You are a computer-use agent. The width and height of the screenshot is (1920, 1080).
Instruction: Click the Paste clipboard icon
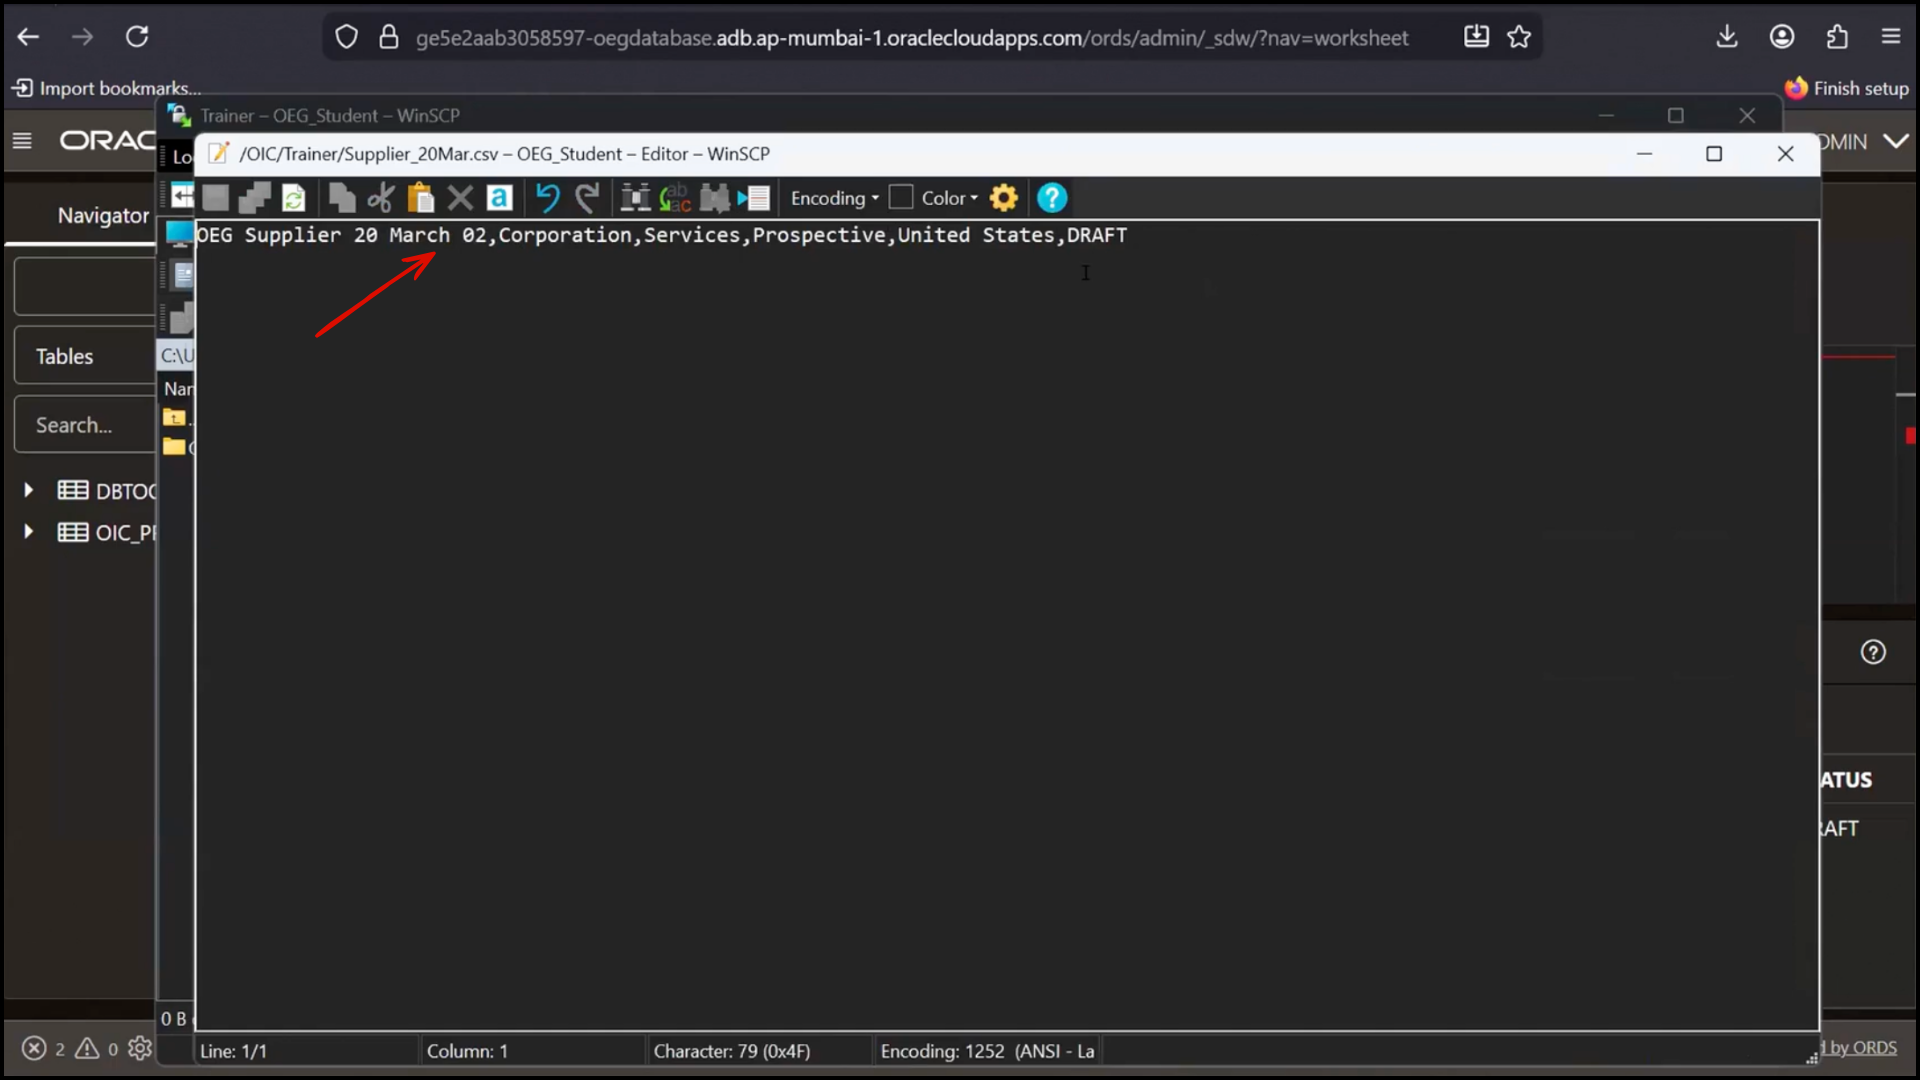tap(421, 198)
